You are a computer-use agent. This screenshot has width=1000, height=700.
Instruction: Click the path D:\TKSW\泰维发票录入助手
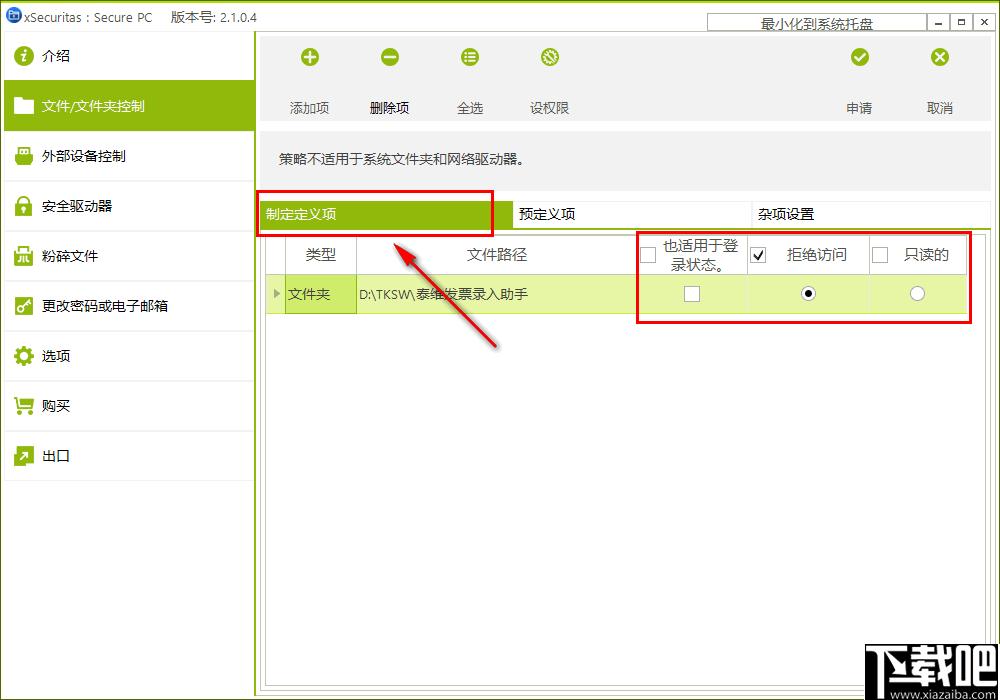click(444, 295)
